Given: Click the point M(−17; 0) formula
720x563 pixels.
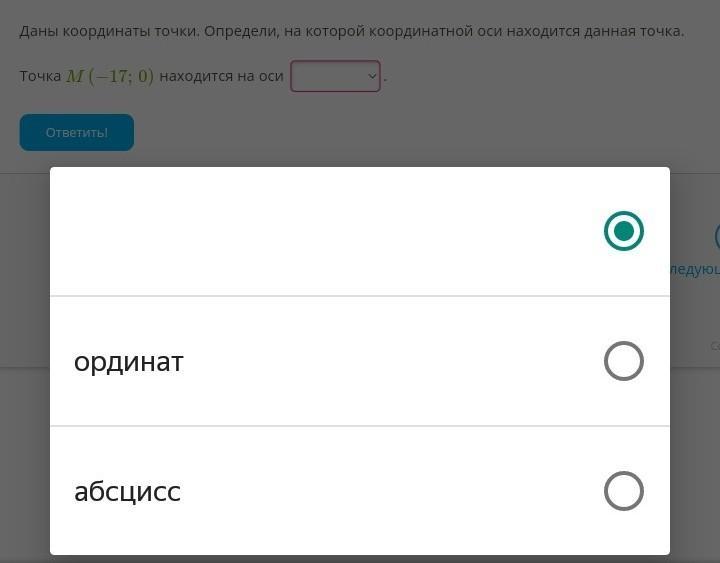Looking at the screenshot, I should (110, 76).
